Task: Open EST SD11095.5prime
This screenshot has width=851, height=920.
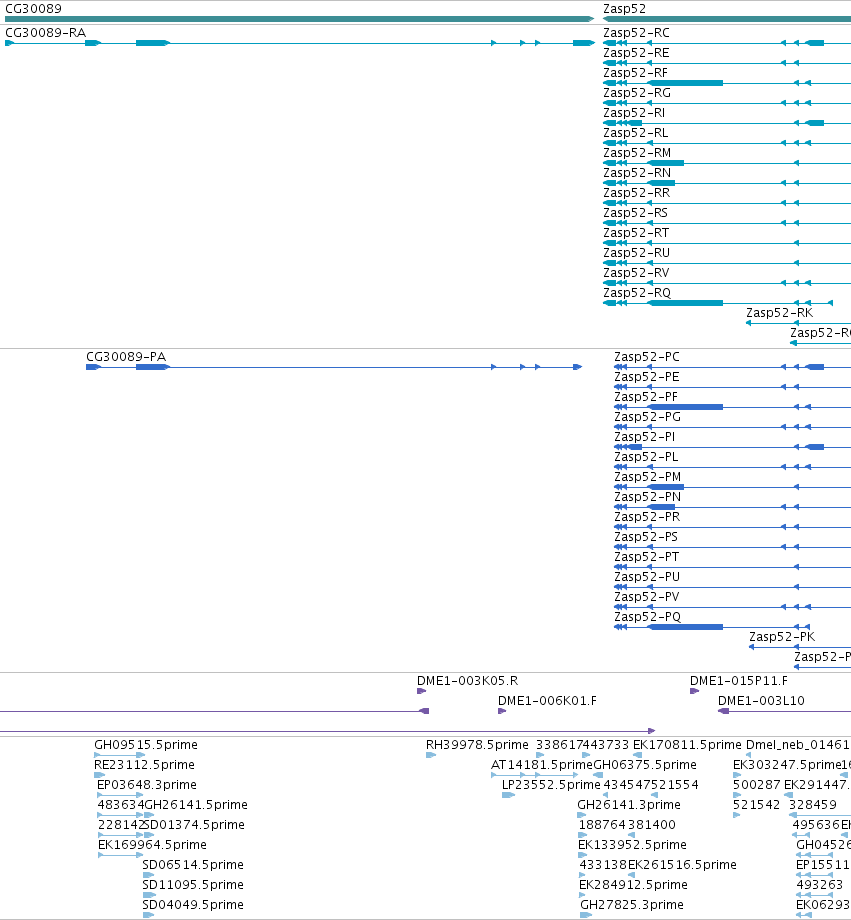Action: 193,884
